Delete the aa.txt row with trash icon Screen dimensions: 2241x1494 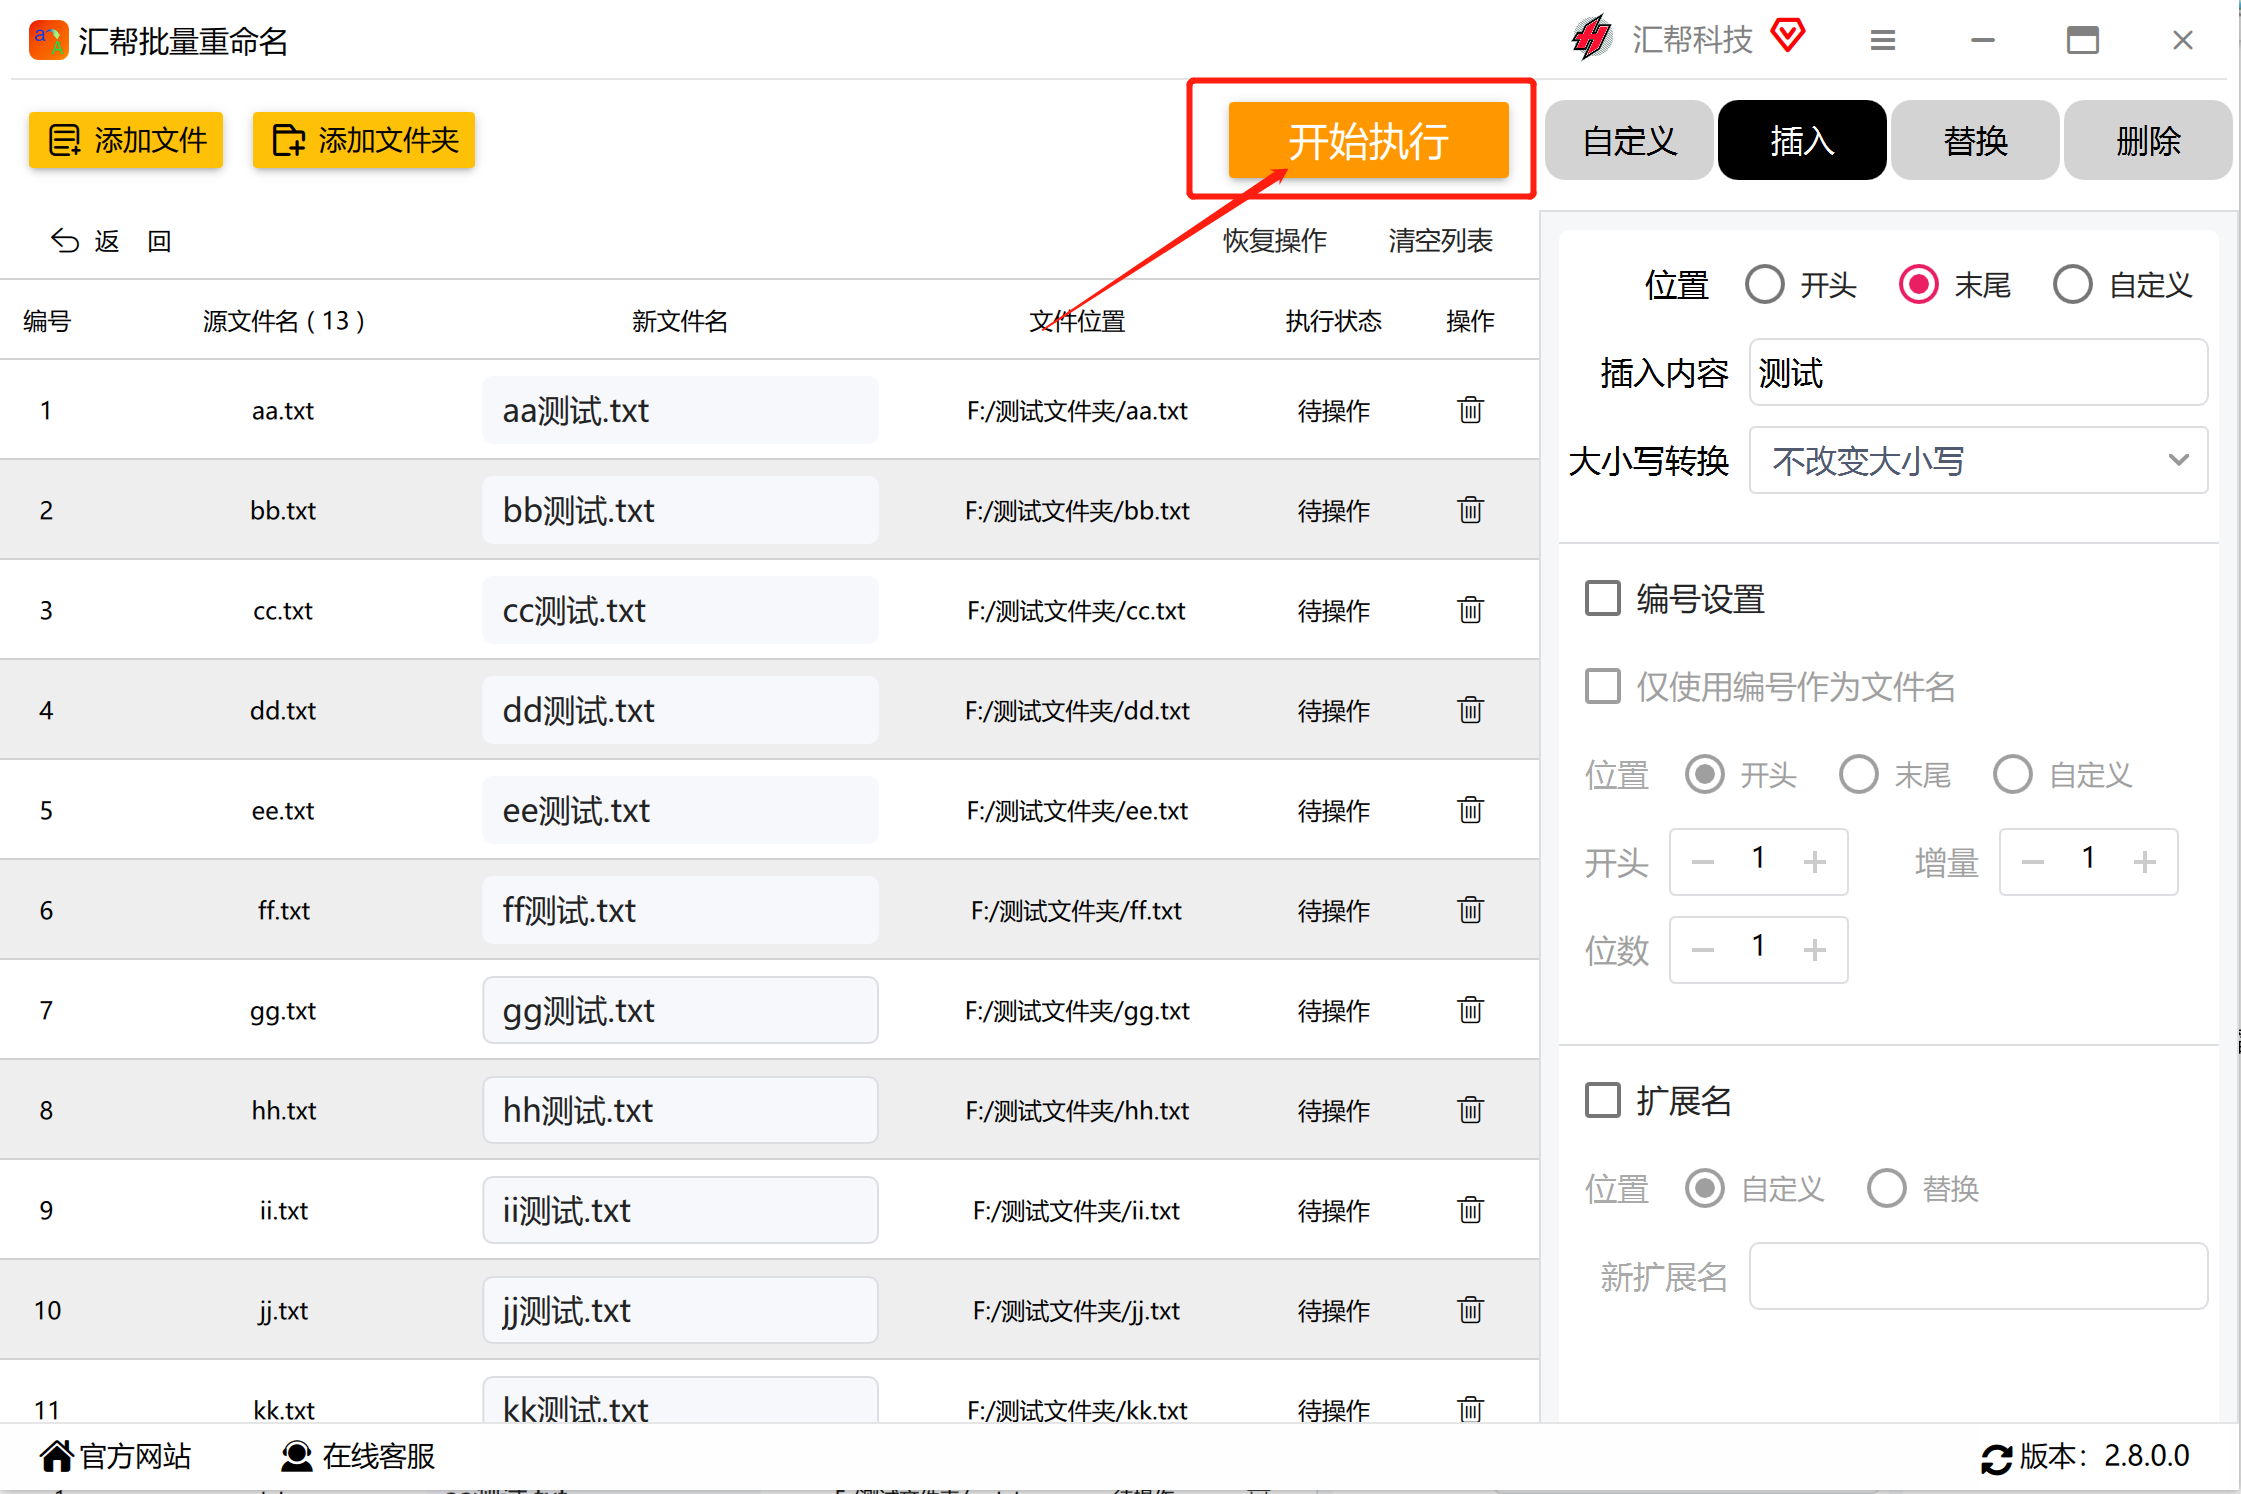(1470, 410)
